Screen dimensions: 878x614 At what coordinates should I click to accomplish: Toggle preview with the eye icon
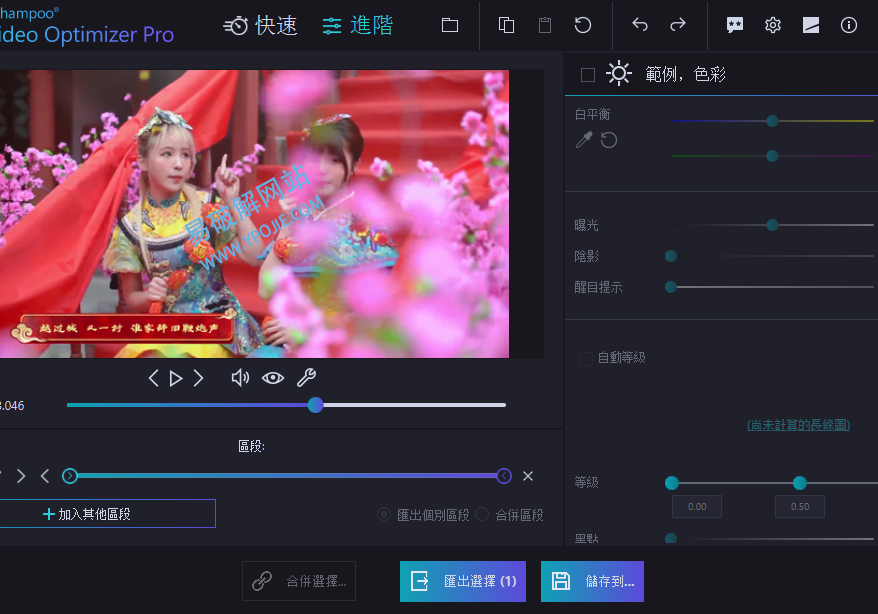click(x=273, y=378)
